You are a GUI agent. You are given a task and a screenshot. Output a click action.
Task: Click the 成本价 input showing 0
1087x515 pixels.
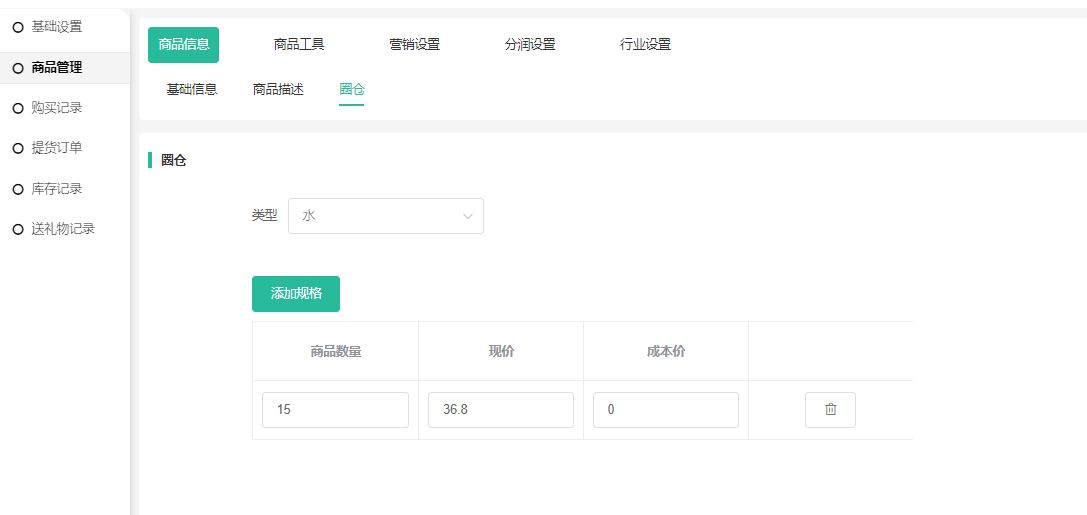(x=665, y=410)
